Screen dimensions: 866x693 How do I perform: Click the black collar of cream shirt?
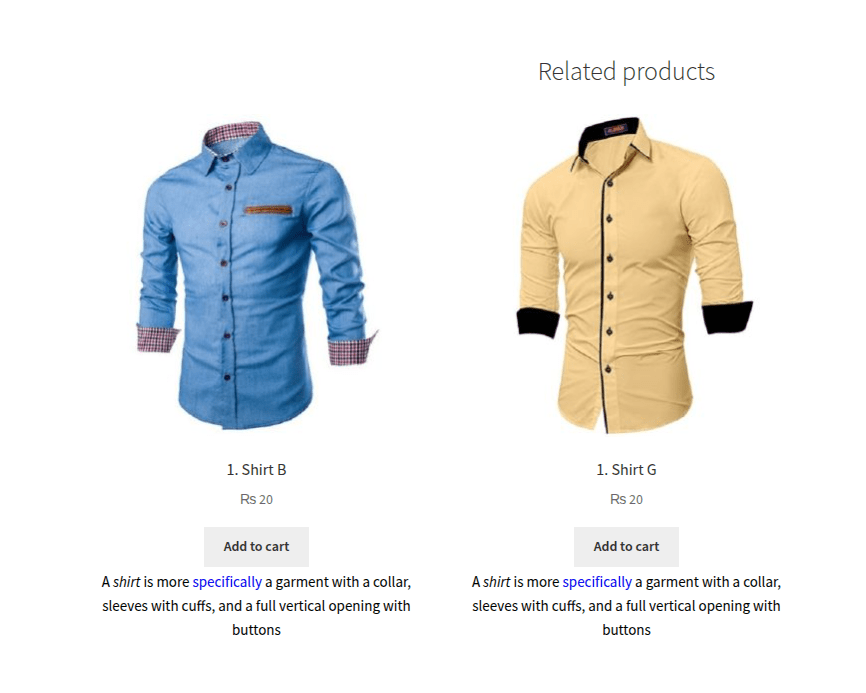pos(608,133)
